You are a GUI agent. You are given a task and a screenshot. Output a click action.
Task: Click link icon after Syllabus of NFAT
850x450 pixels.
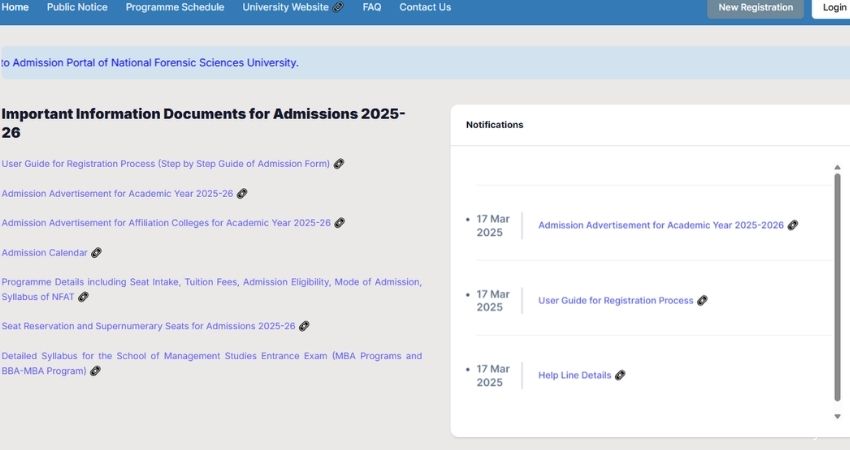pos(83,297)
